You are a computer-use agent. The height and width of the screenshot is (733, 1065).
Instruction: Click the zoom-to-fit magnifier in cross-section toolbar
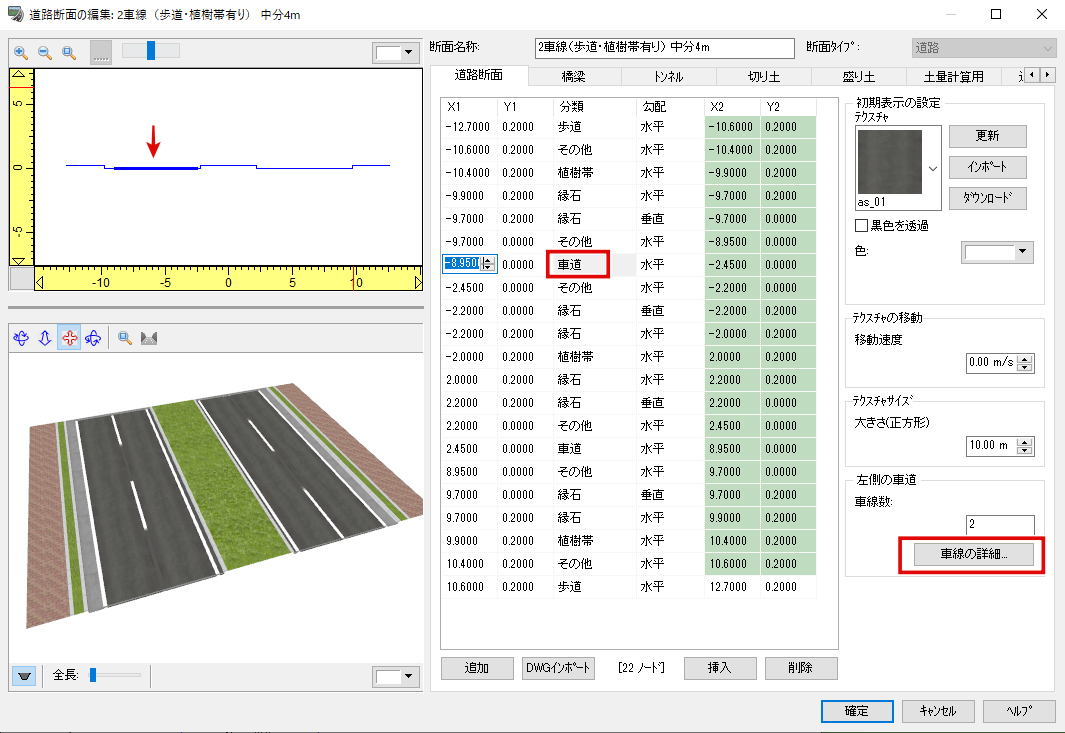click(69, 52)
